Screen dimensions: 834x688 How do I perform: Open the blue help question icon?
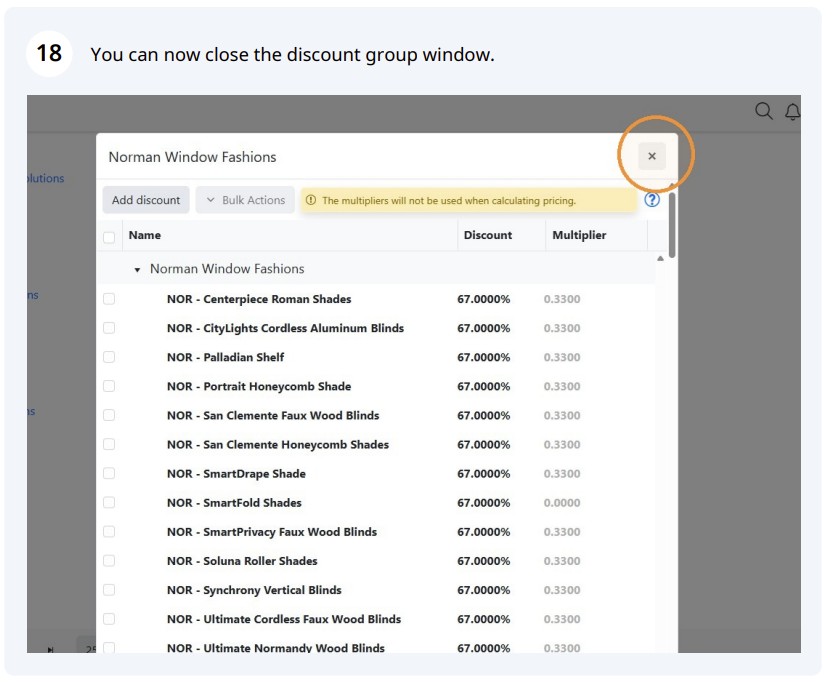point(652,200)
